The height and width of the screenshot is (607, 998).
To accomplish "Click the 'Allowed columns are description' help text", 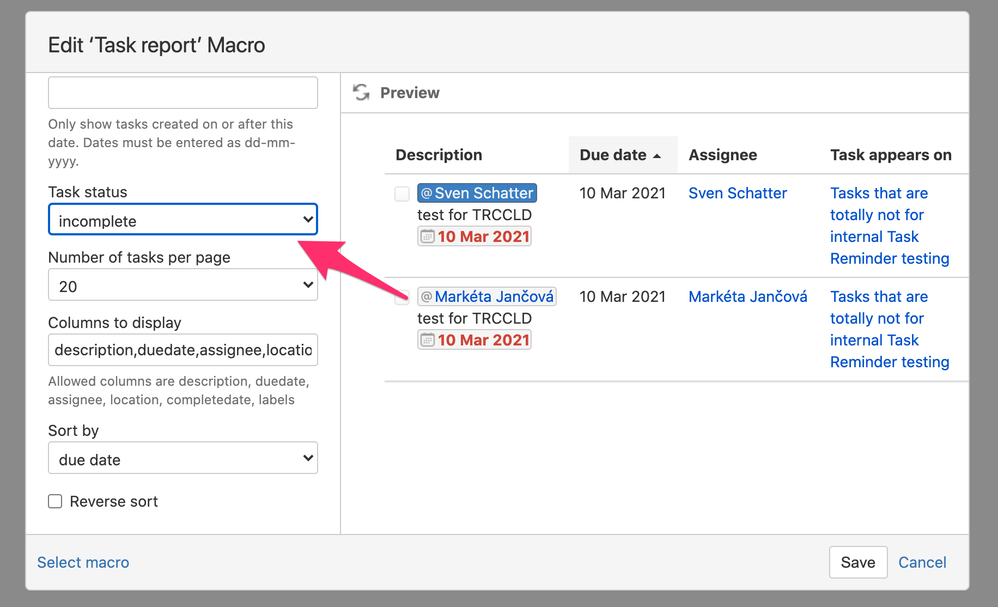I will [x=179, y=391].
